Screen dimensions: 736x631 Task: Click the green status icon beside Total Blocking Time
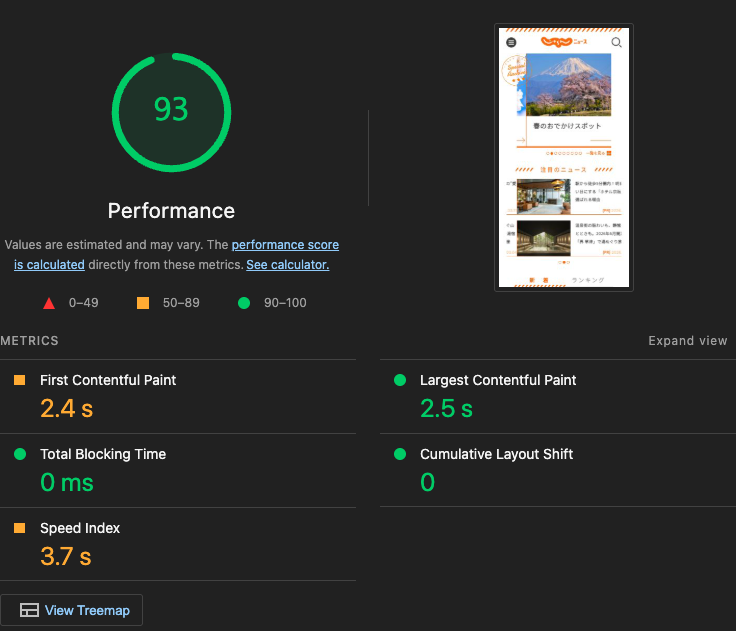[20, 454]
